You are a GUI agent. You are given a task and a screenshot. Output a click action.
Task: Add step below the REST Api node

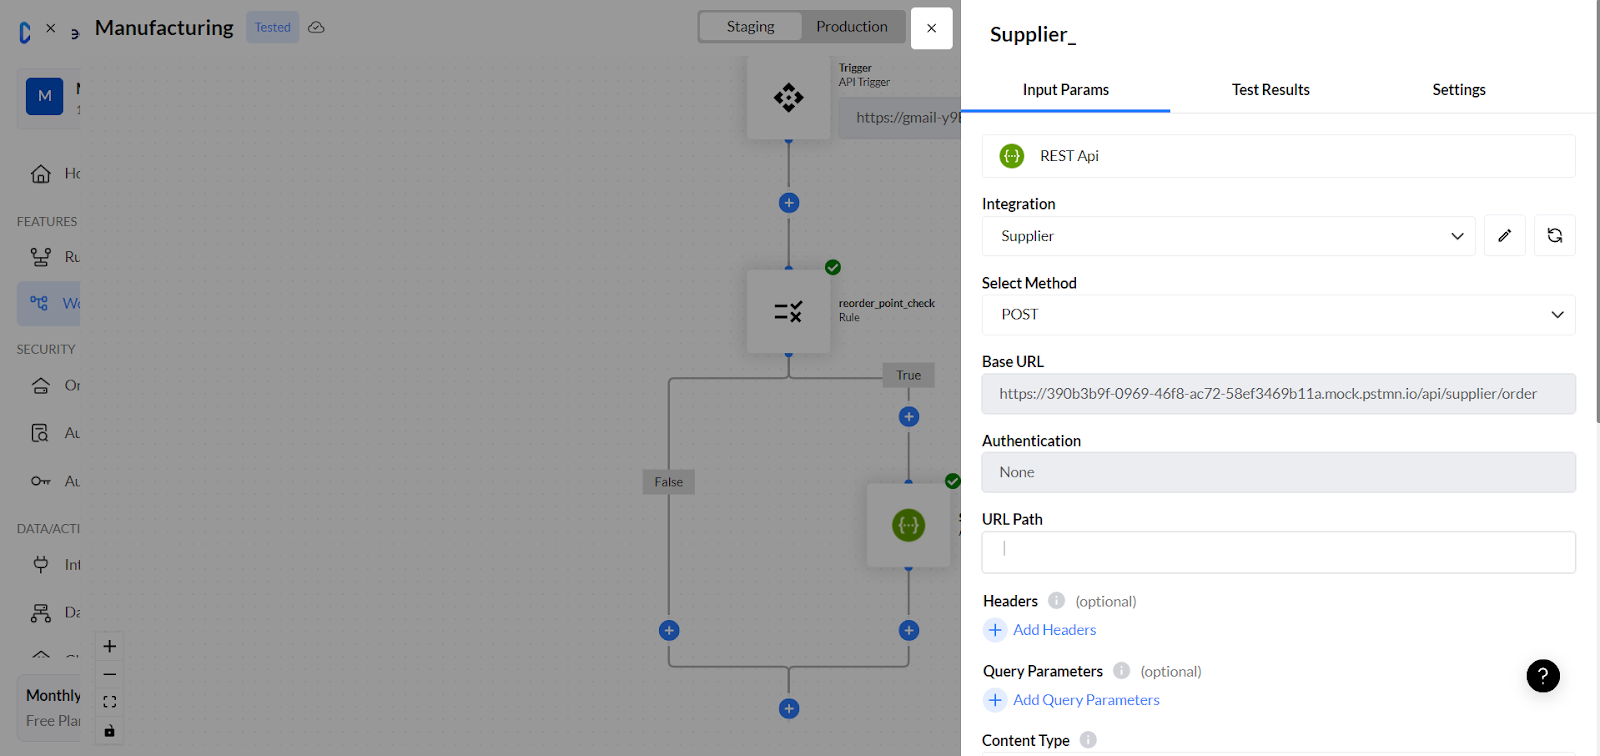[909, 630]
